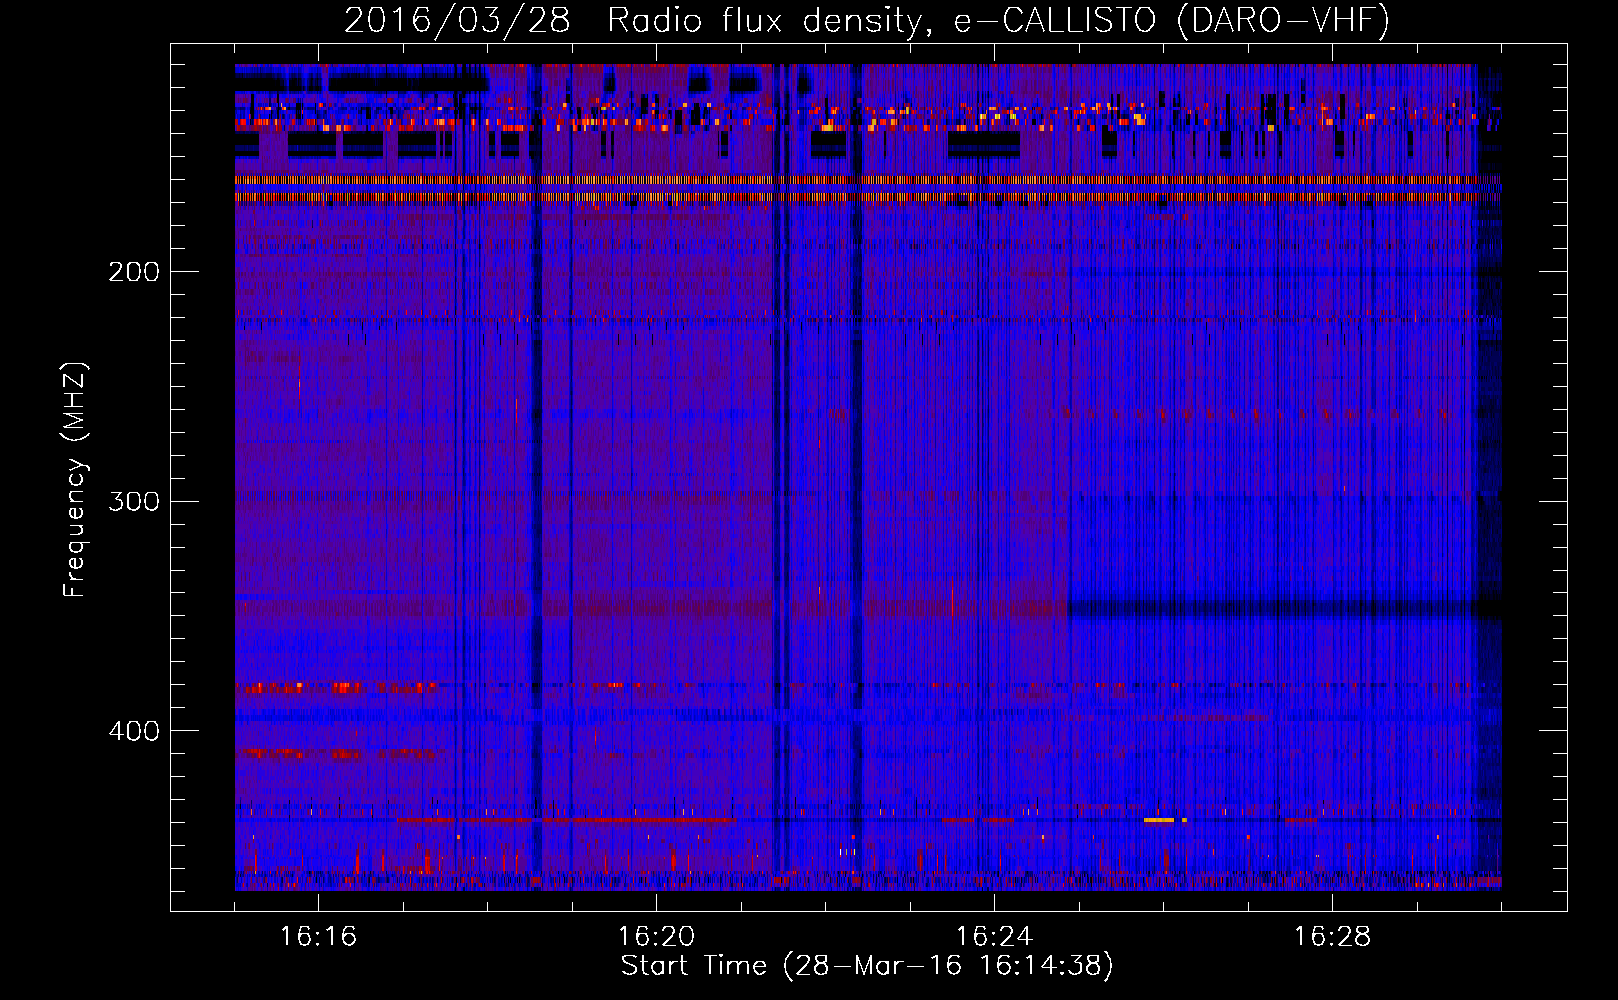Click the 'Start Time (28-Mar-16 16:14:38)' axis title
Image resolution: width=1618 pixels, height=1000 pixels.
point(867,966)
